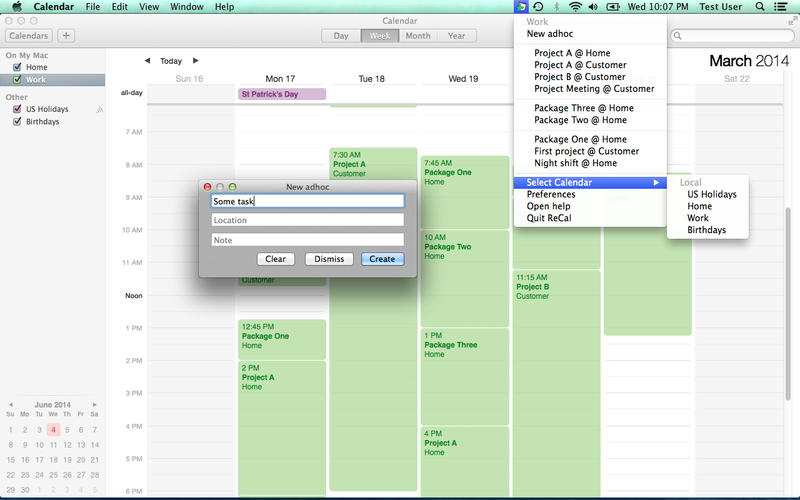Go to next week arrow
The width and height of the screenshot is (800, 500).
tap(195, 61)
